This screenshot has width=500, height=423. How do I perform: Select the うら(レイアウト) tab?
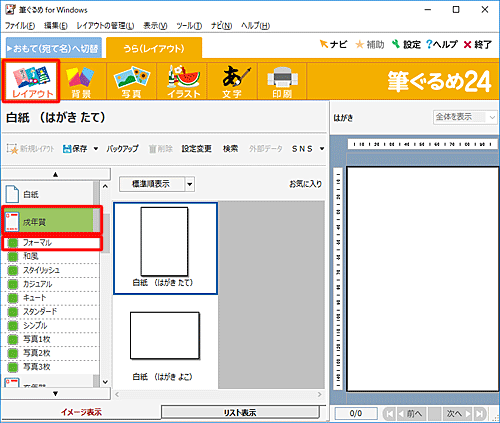(154, 48)
